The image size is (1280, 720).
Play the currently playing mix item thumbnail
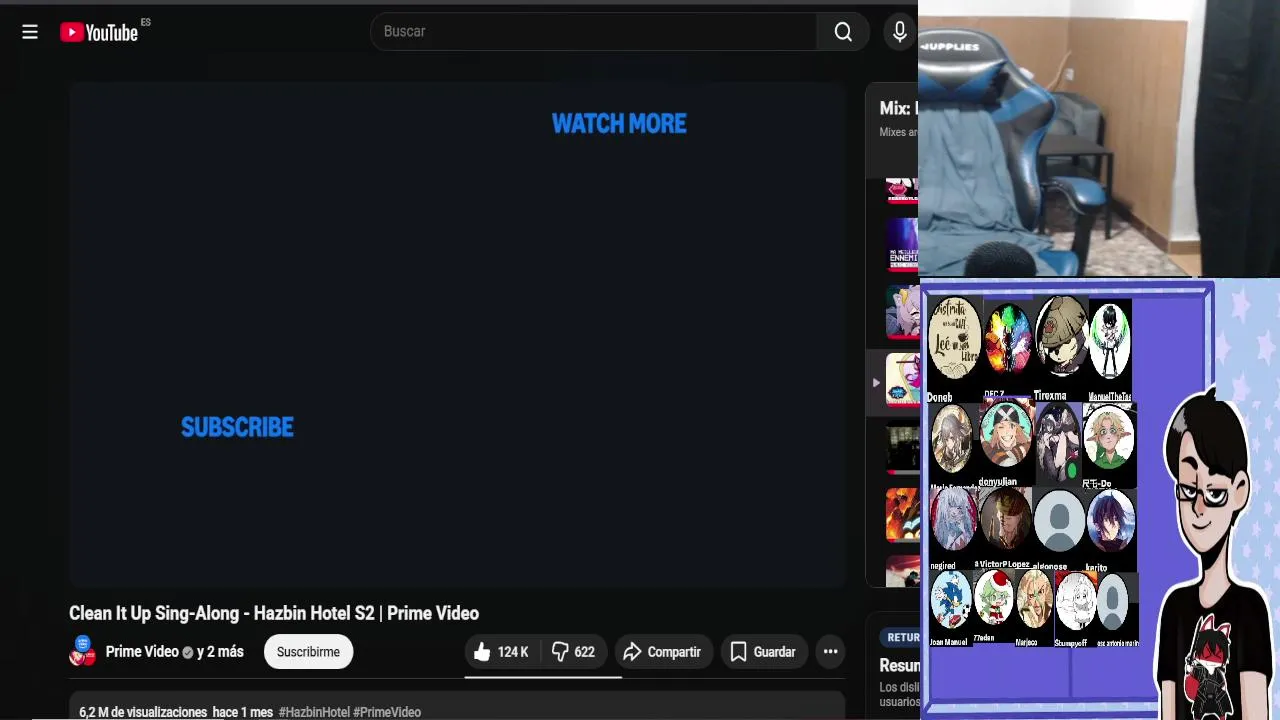(x=902, y=380)
